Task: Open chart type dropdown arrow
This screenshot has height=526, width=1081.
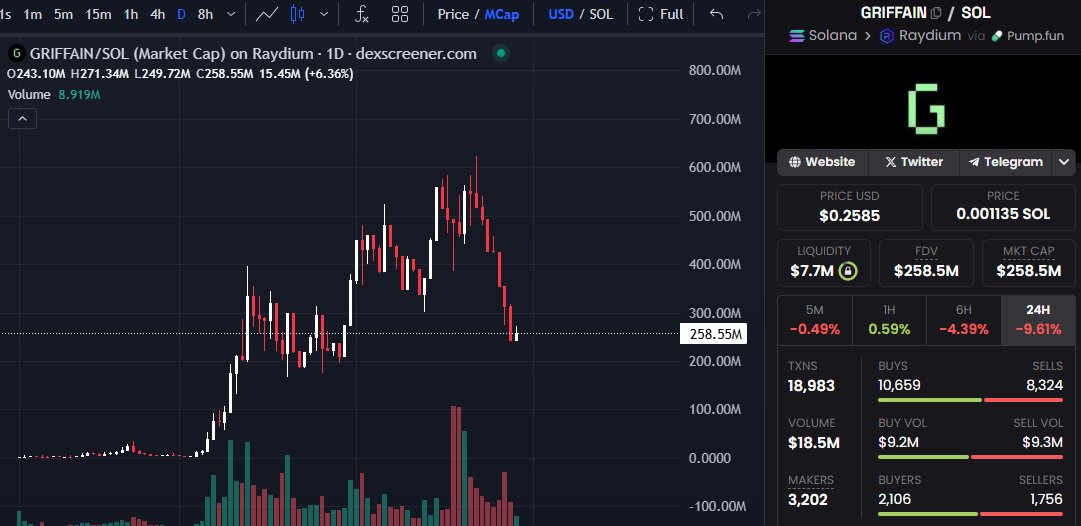Action: click(324, 14)
